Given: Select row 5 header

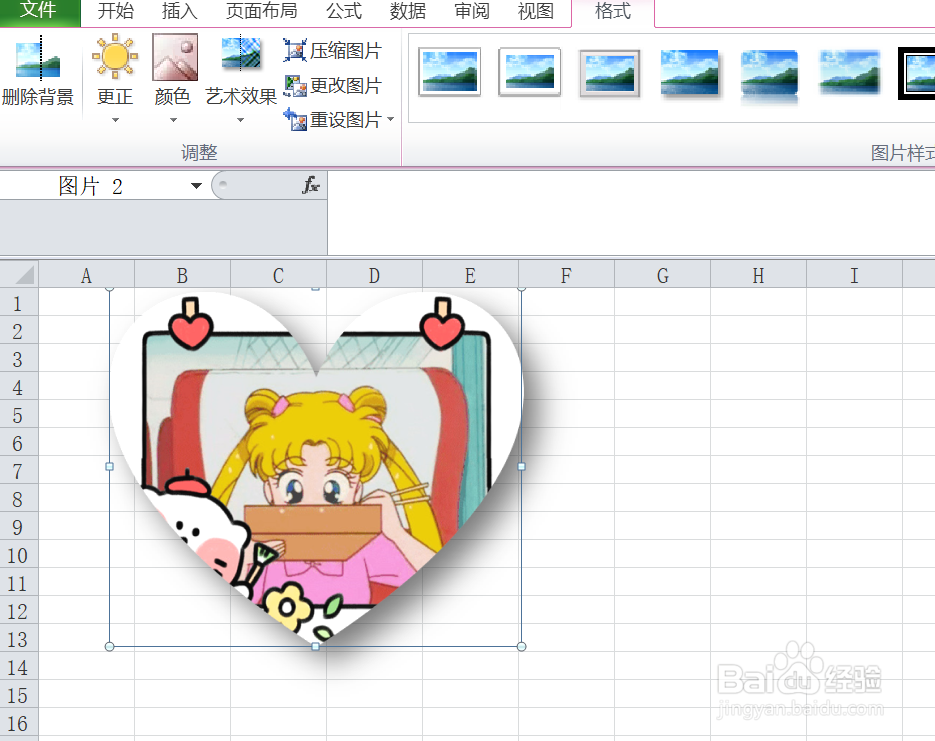Looking at the screenshot, I should pyautogui.click(x=18, y=415).
